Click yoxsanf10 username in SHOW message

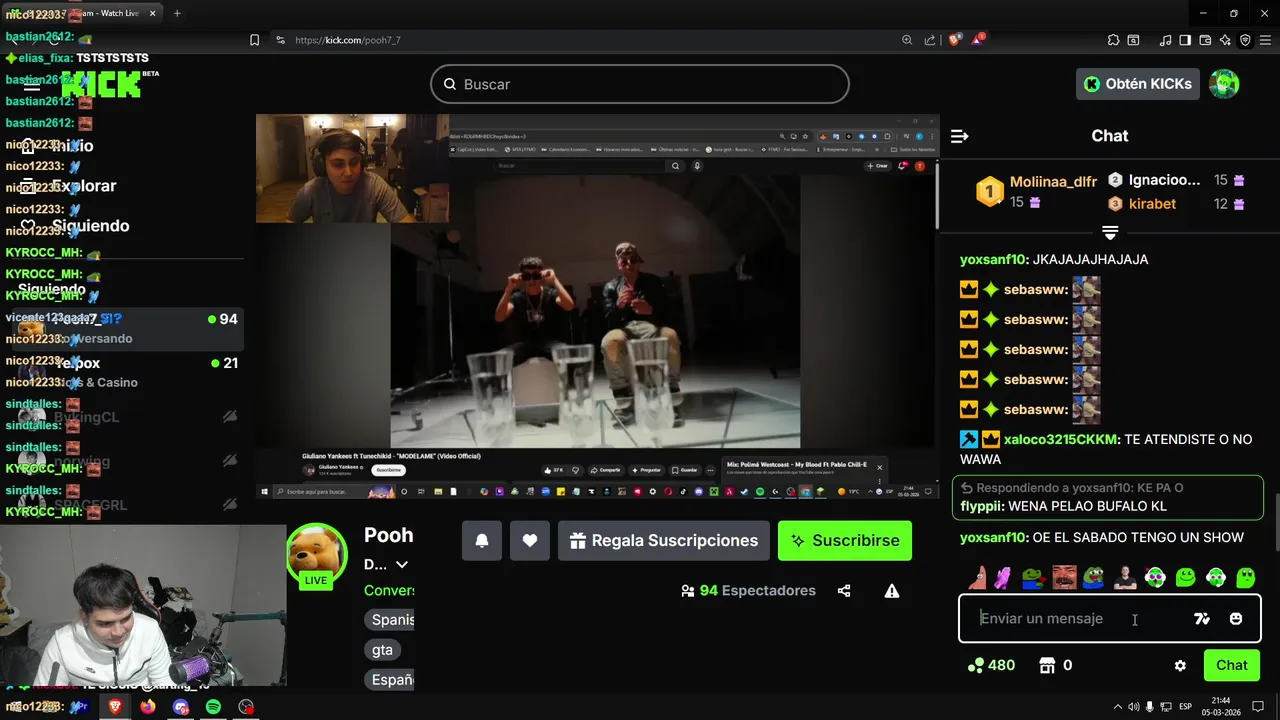pyautogui.click(x=994, y=537)
